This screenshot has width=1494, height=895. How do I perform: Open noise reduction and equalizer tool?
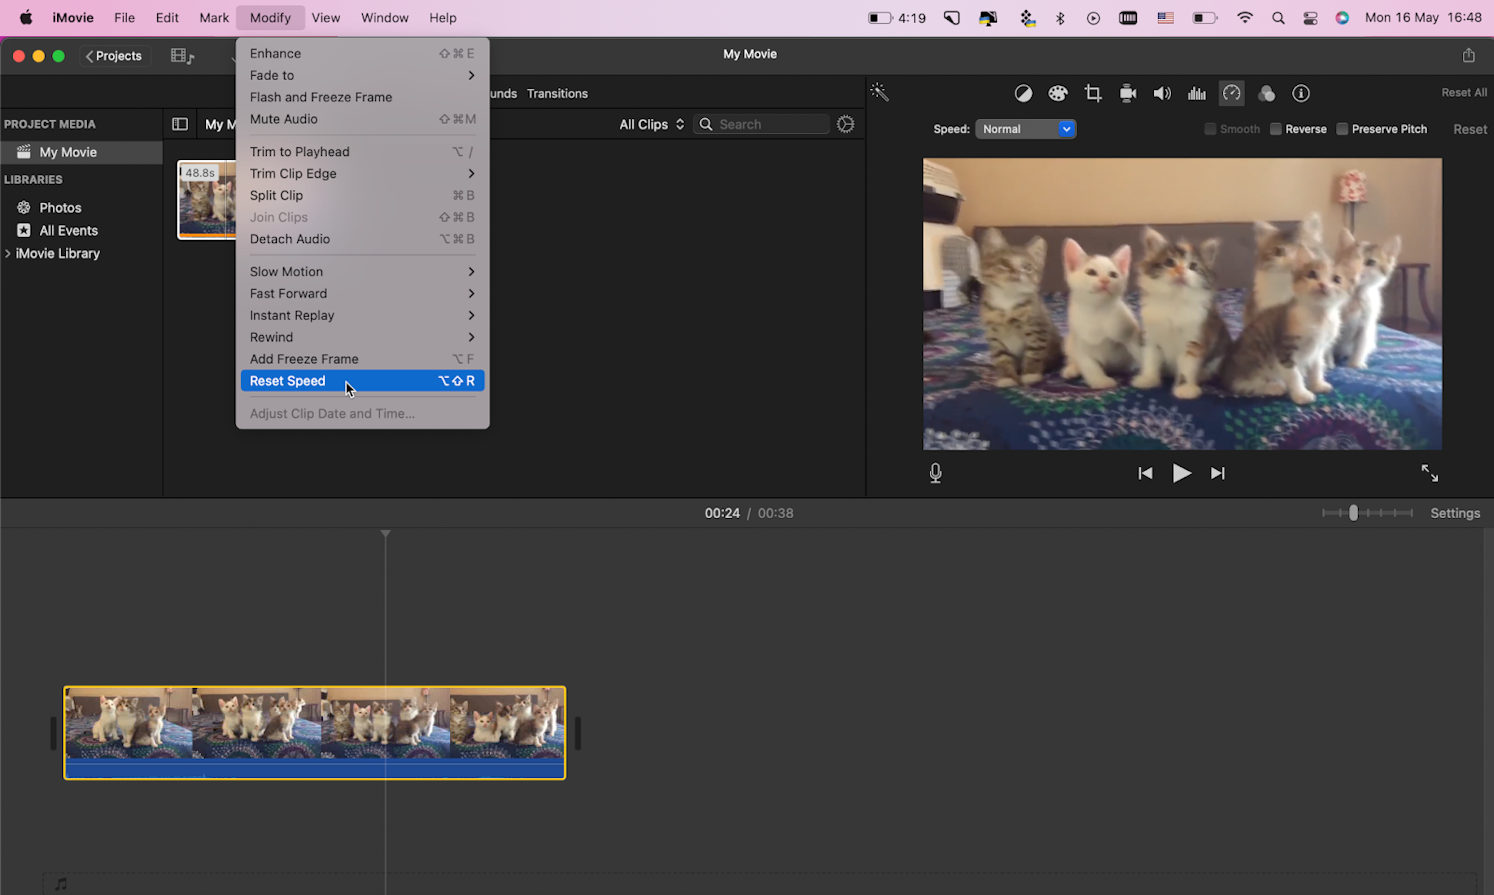(x=1196, y=93)
